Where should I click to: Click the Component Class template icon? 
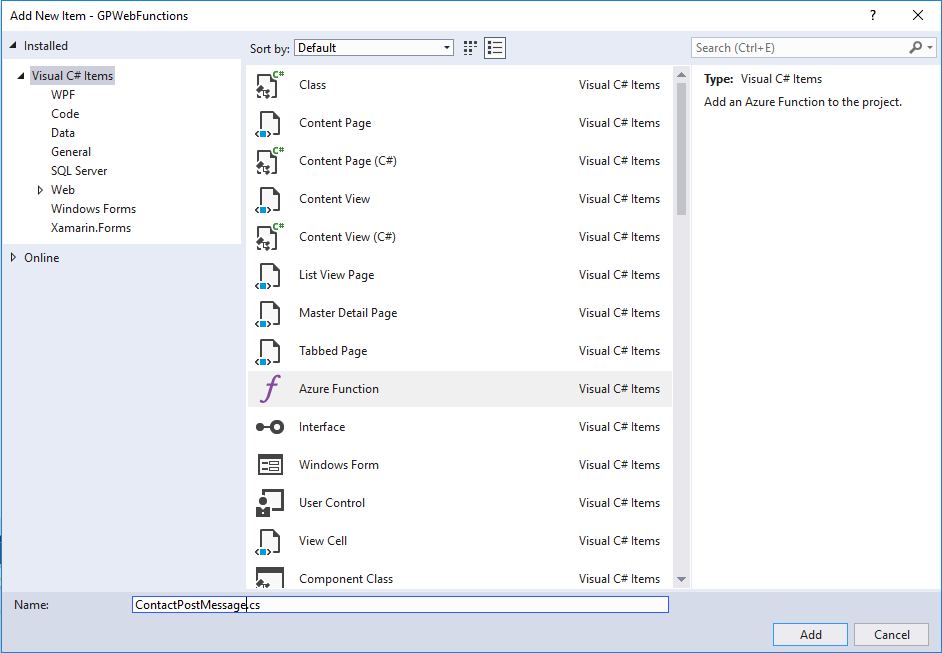(270, 577)
